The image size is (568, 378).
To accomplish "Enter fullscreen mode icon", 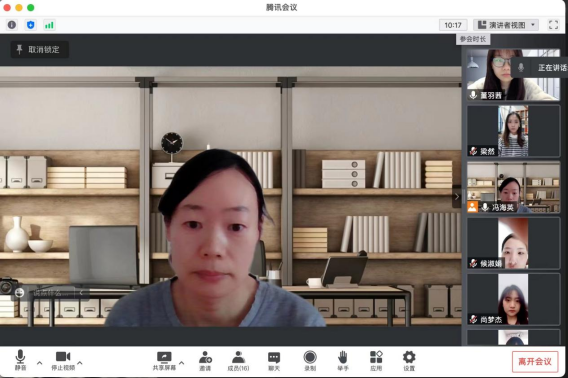I will point(553,25).
